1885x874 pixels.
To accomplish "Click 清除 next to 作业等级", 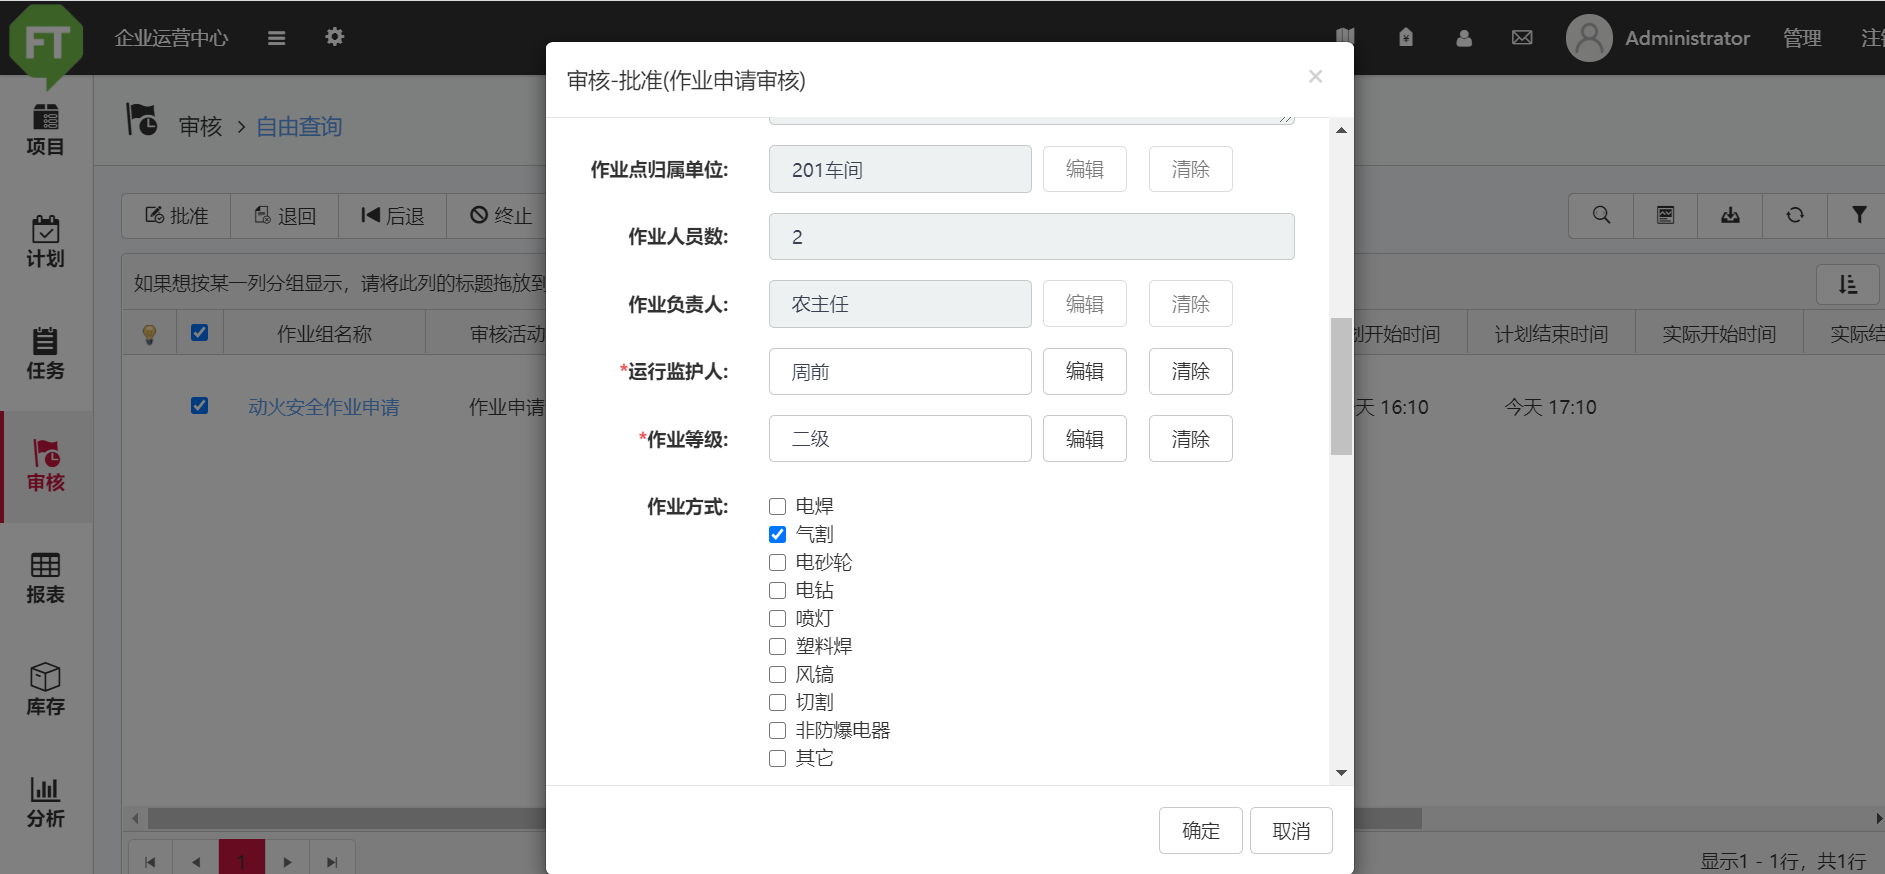I will 1190,439.
